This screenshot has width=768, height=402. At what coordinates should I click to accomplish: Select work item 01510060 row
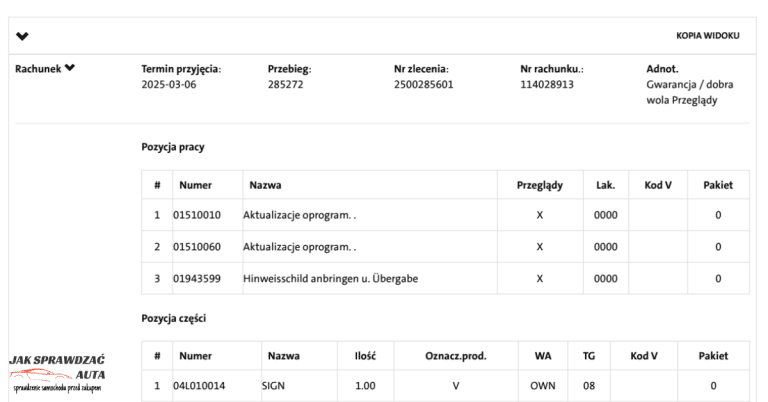pos(197,247)
